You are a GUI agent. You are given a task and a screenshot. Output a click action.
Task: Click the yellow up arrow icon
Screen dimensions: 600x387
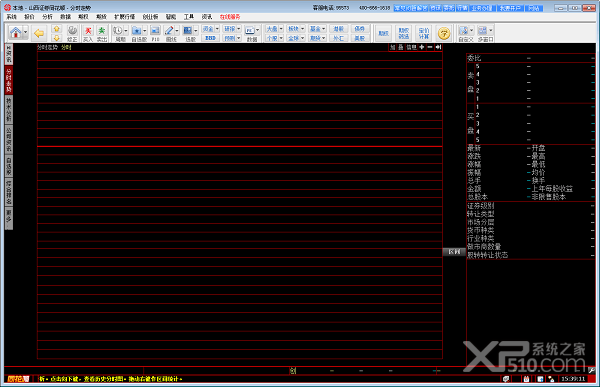(57, 29)
